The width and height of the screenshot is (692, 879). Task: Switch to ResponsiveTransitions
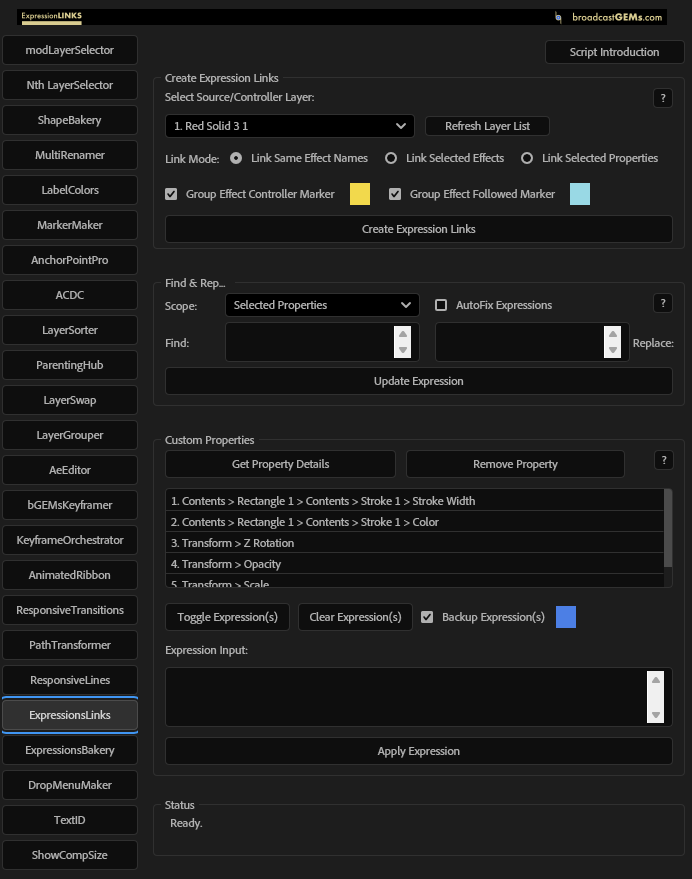[x=70, y=610]
